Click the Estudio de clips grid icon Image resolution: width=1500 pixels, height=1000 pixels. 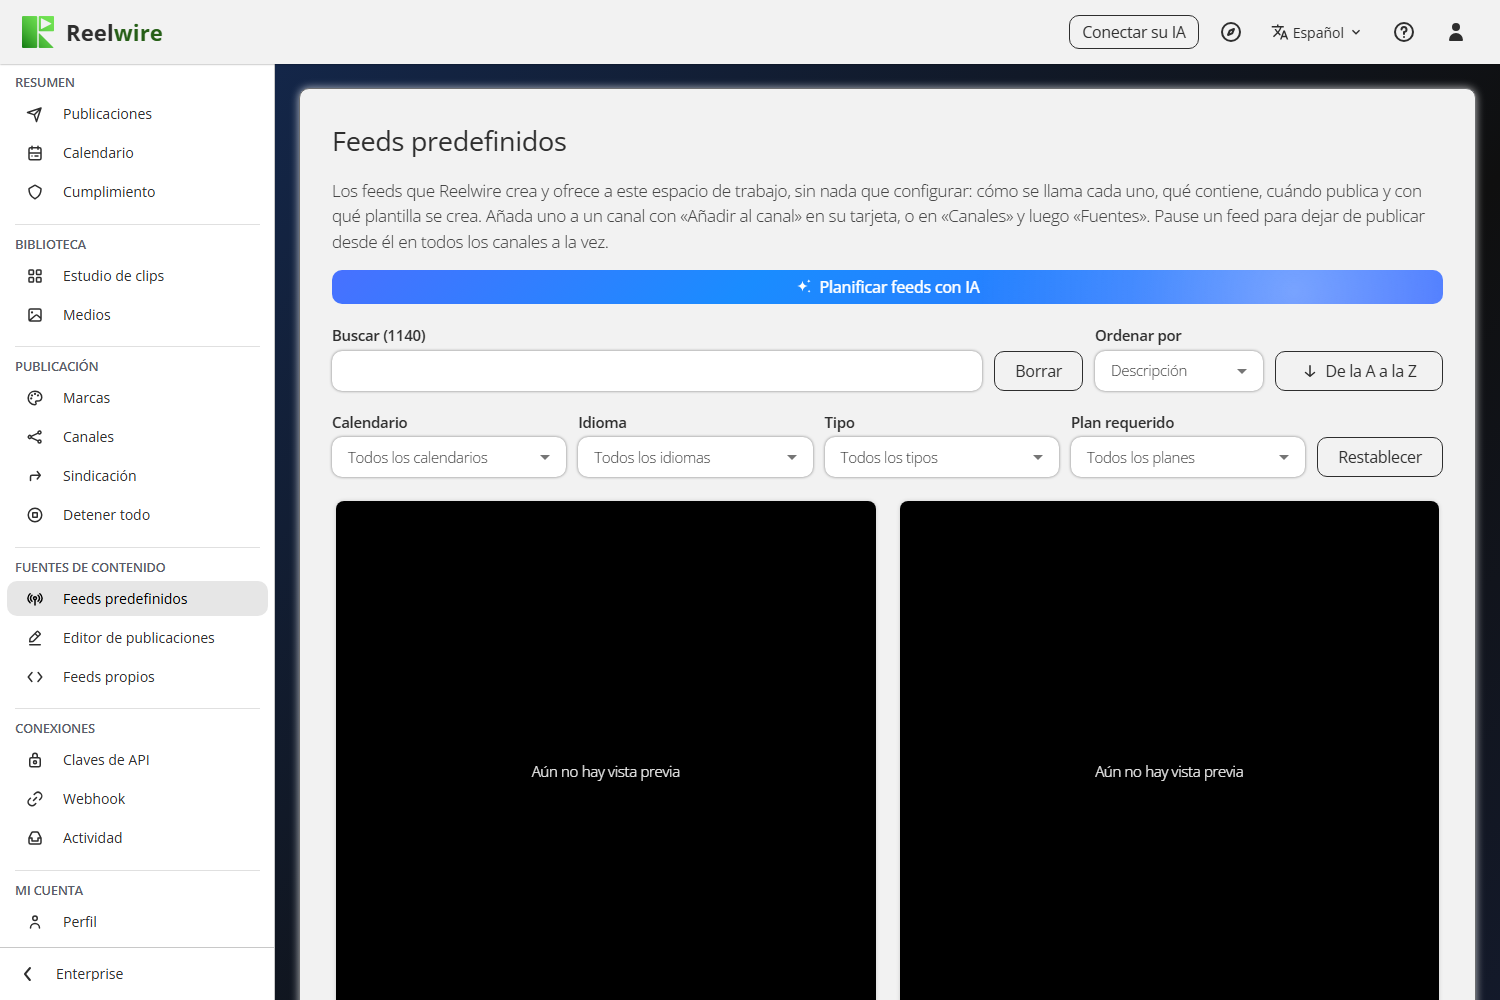point(35,276)
